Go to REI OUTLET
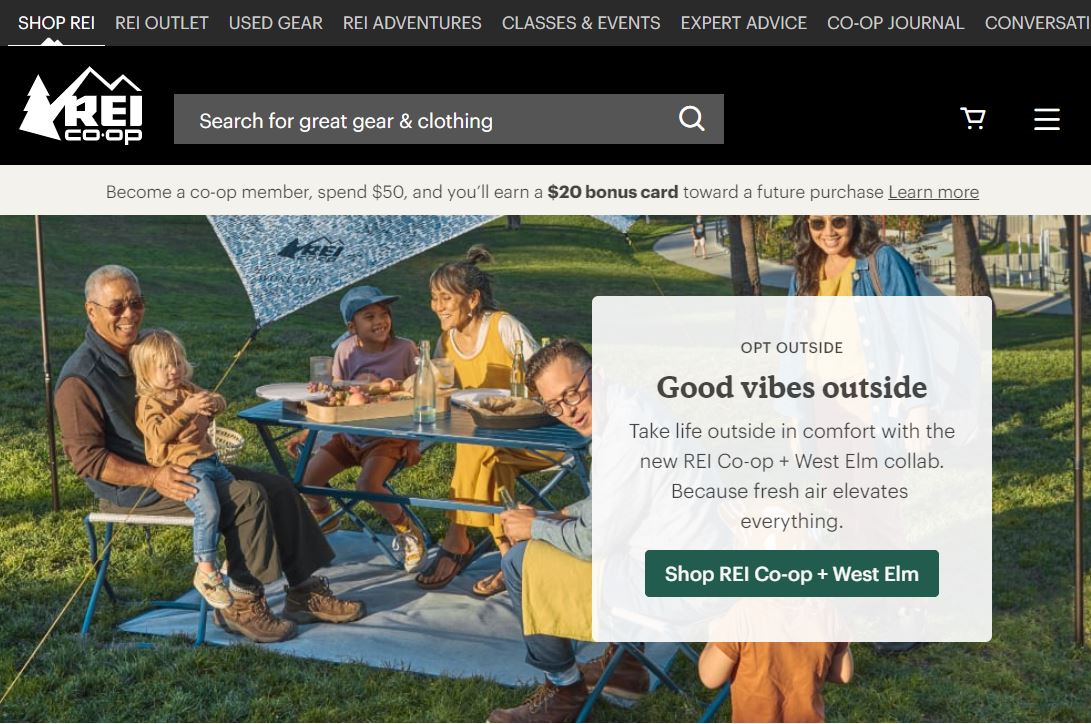Viewport: 1091px width, 724px height. pyautogui.click(x=161, y=23)
